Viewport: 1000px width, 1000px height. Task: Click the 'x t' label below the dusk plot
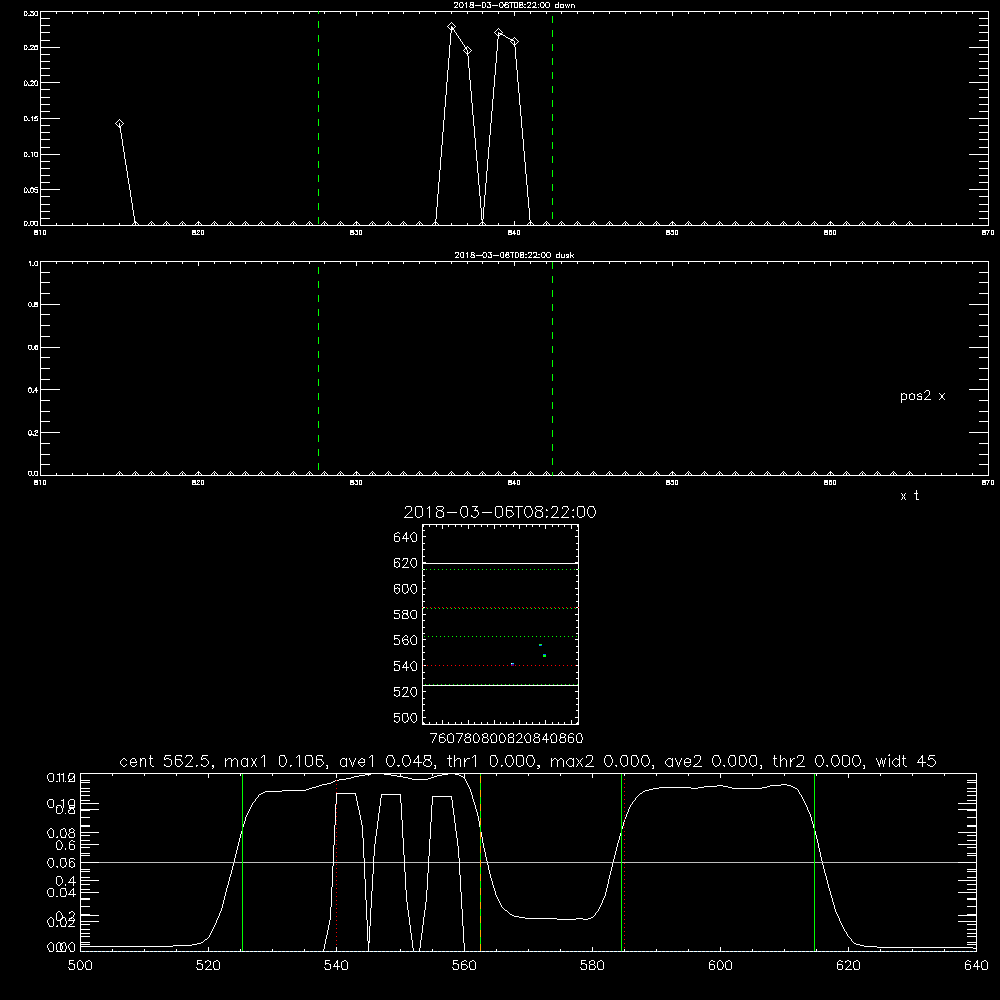coord(909,496)
